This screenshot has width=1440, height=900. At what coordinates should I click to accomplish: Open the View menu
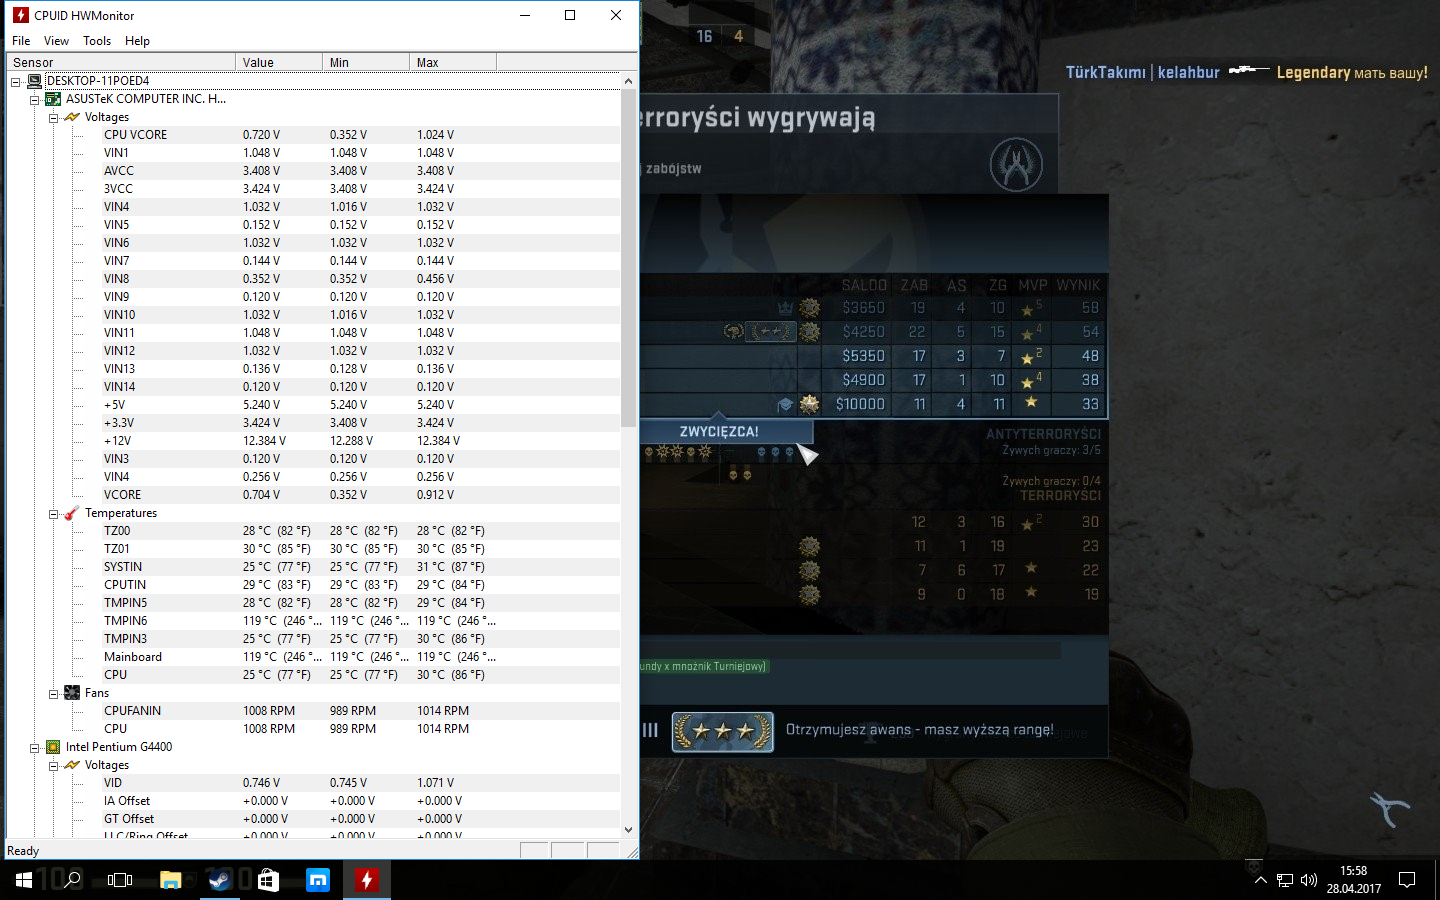56,41
